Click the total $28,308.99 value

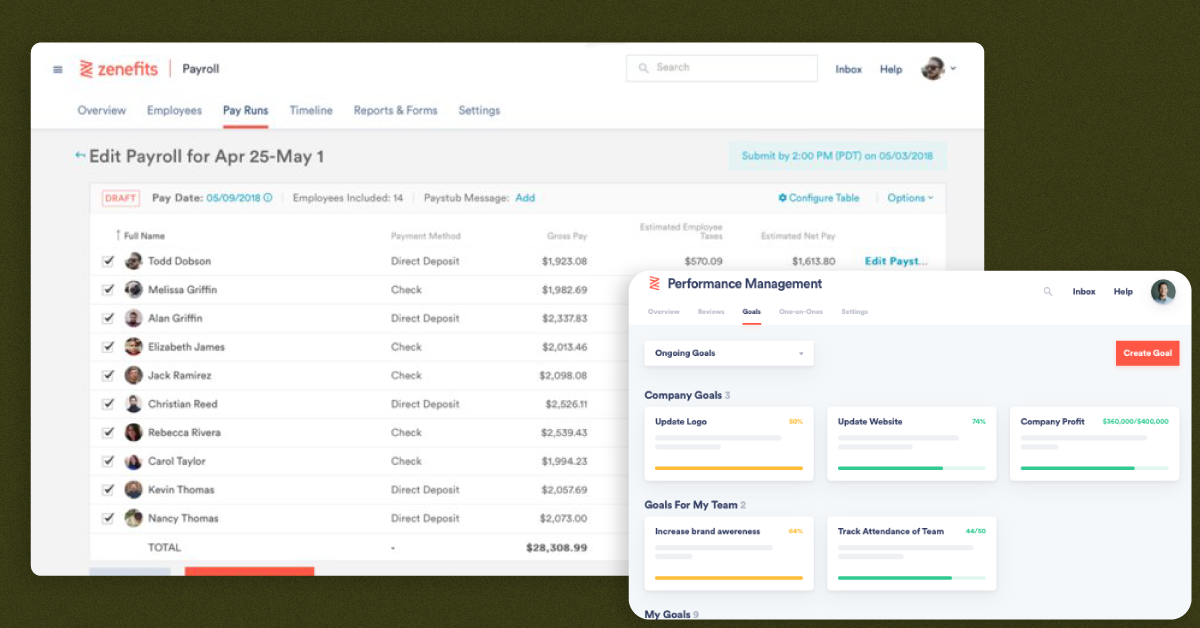557,548
